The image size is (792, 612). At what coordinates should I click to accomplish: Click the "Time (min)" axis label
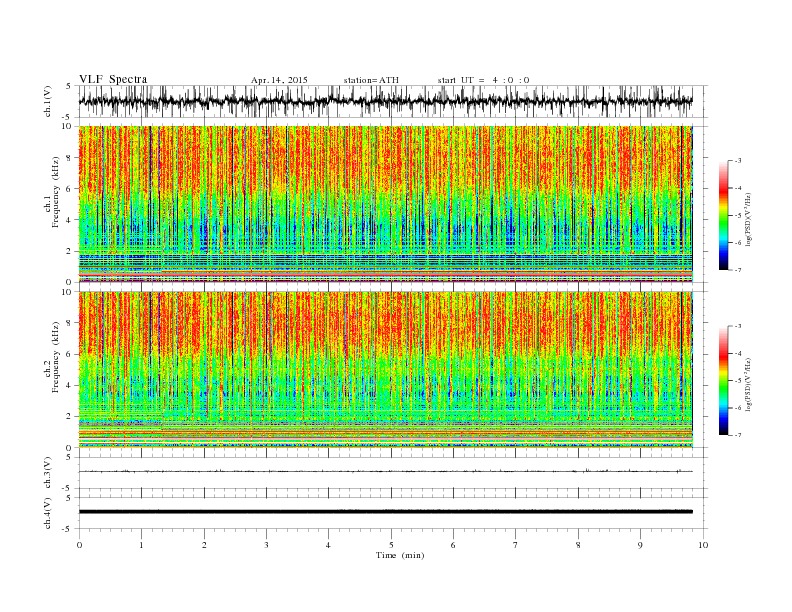[x=400, y=555]
